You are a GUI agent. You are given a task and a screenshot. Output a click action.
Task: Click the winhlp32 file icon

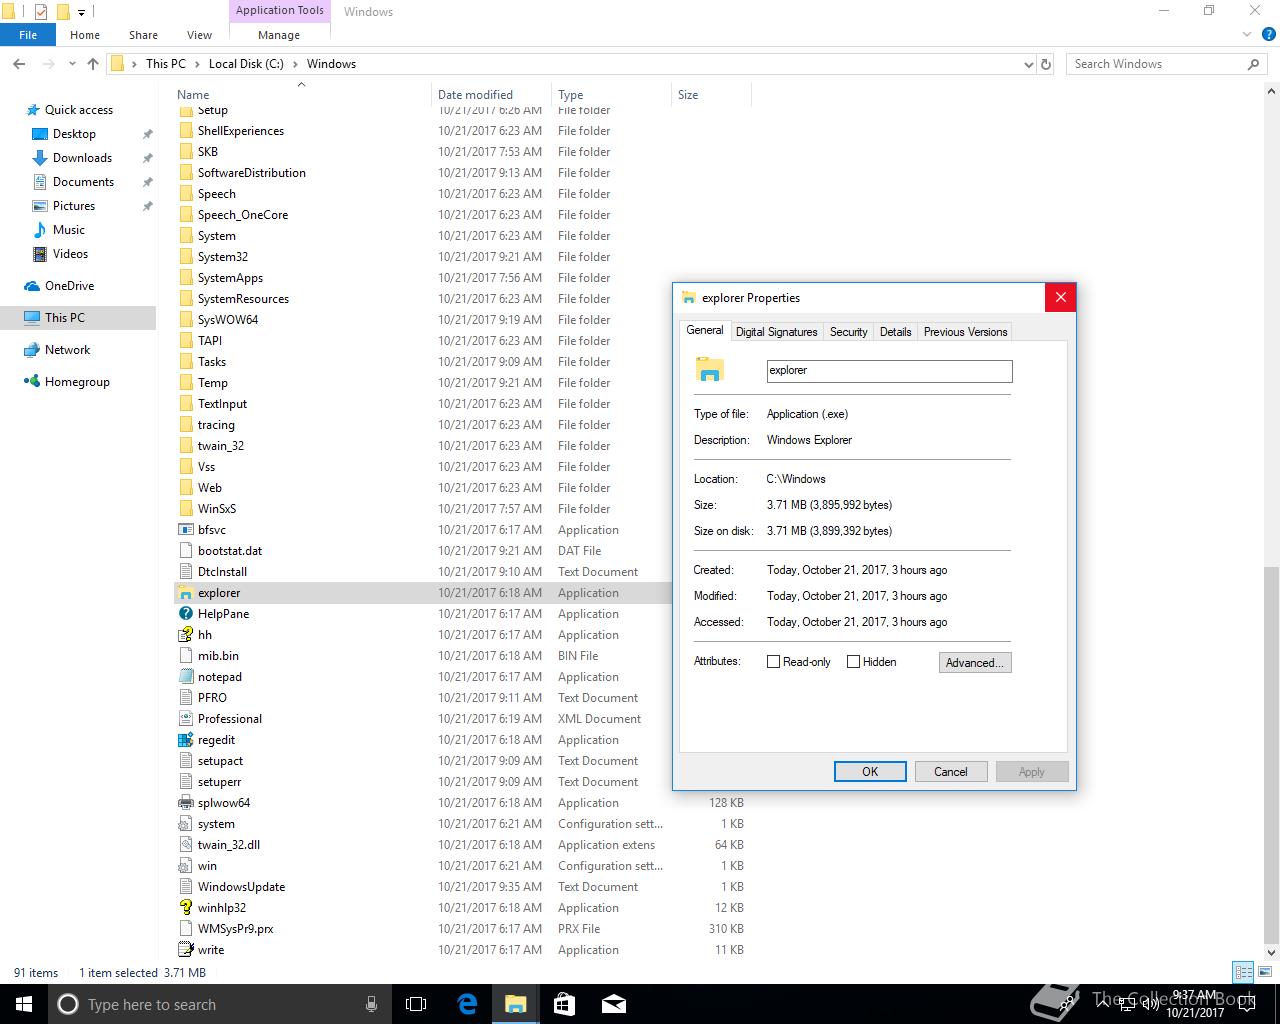(185, 908)
